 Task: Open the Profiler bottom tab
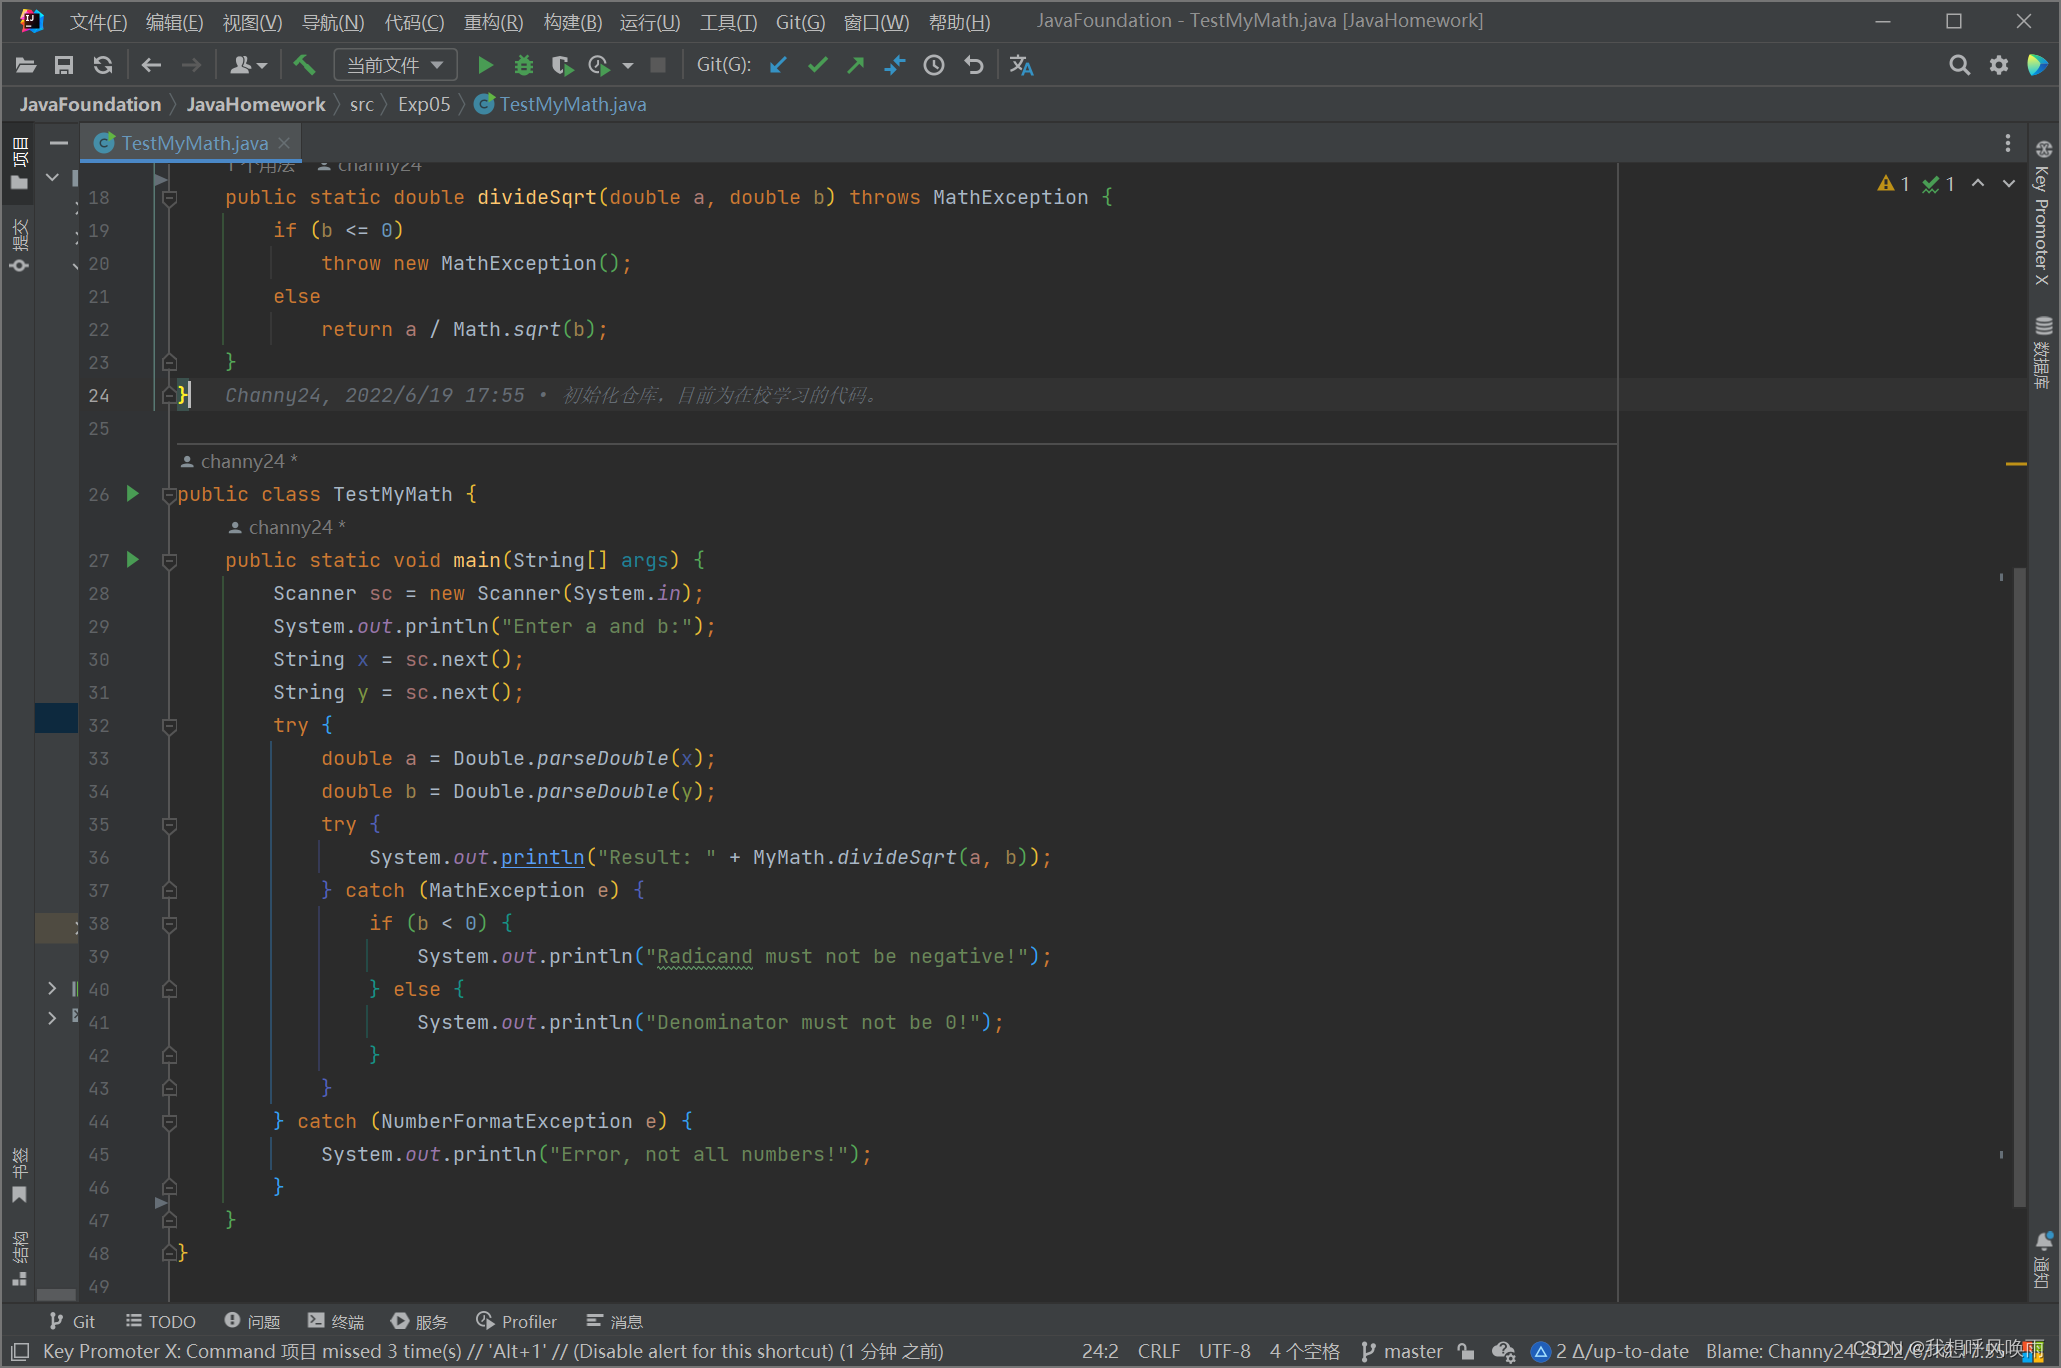517,1321
